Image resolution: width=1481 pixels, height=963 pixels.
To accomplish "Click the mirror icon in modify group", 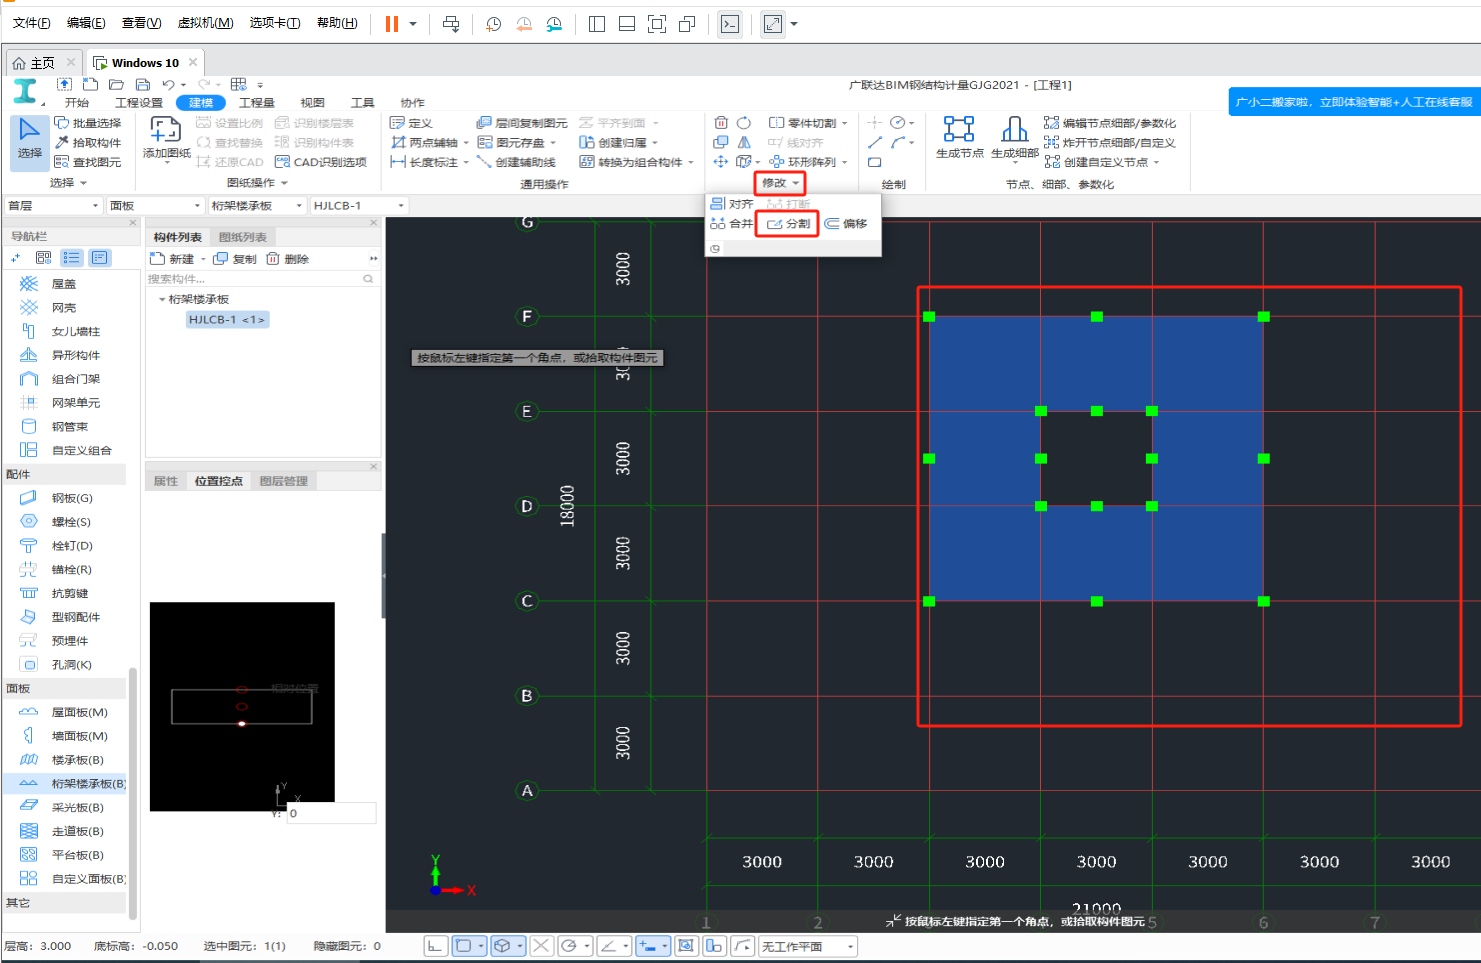I will point(744,142).
